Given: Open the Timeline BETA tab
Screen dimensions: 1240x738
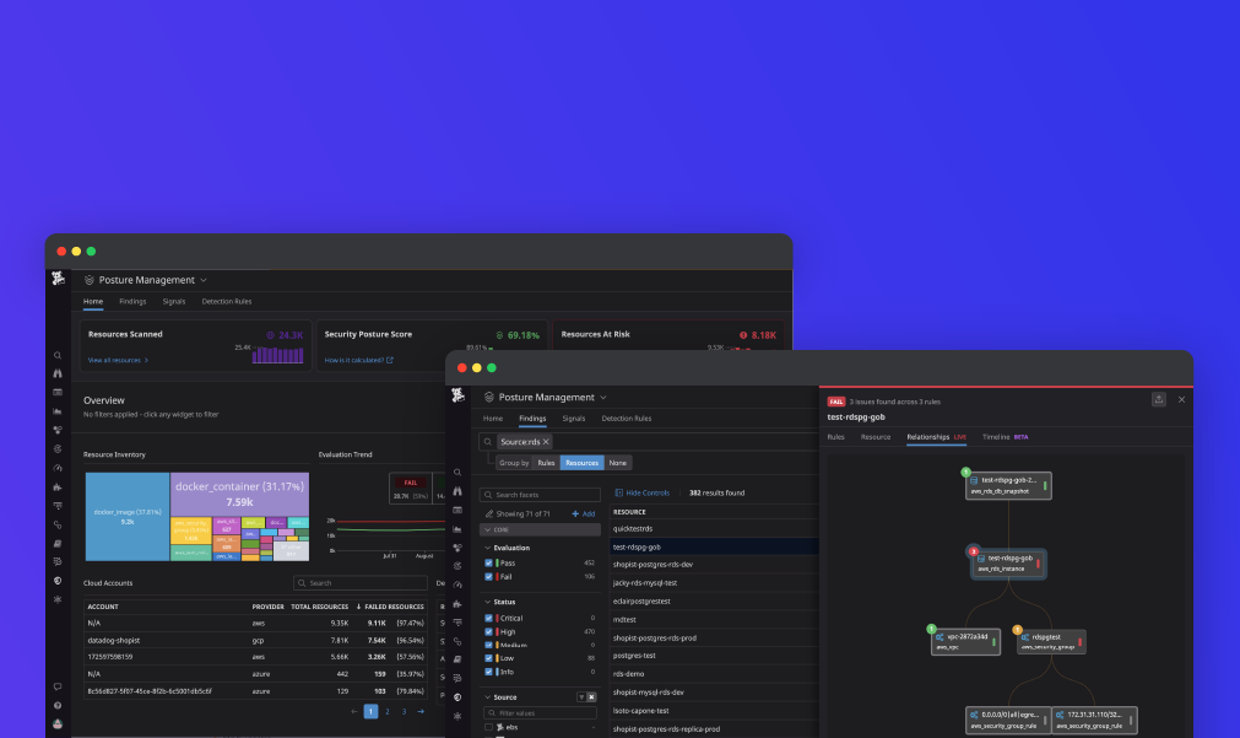Looking at the screenshot, I should tap(1004, 437).
